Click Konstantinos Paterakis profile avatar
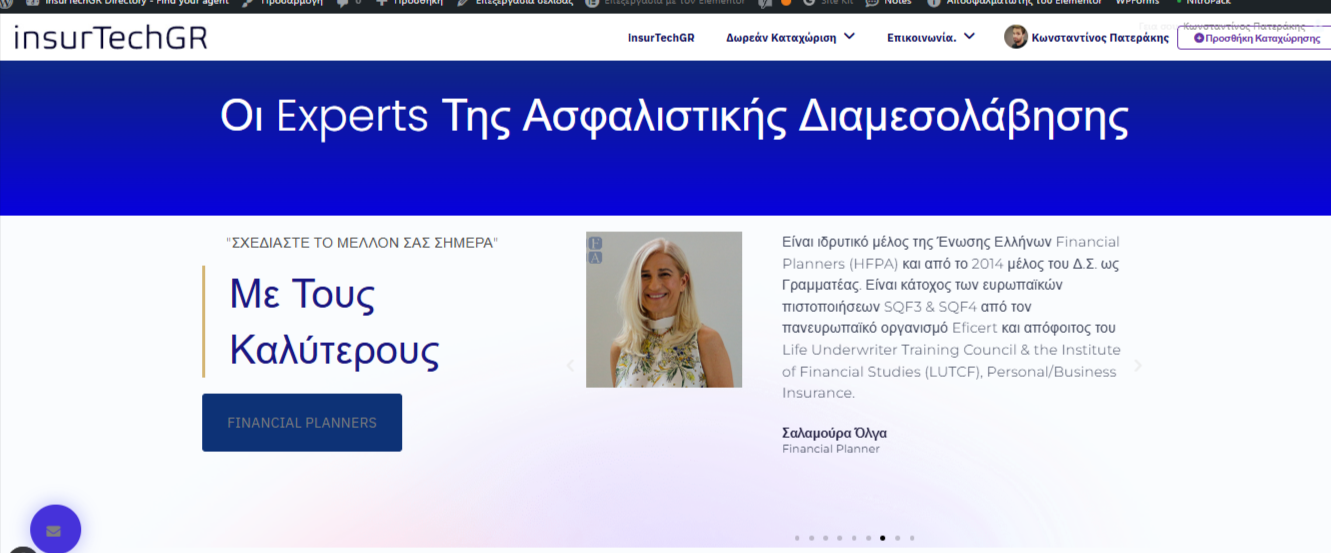The image size is (1331, 553). pyautogui.click(x=1015, y=37)
